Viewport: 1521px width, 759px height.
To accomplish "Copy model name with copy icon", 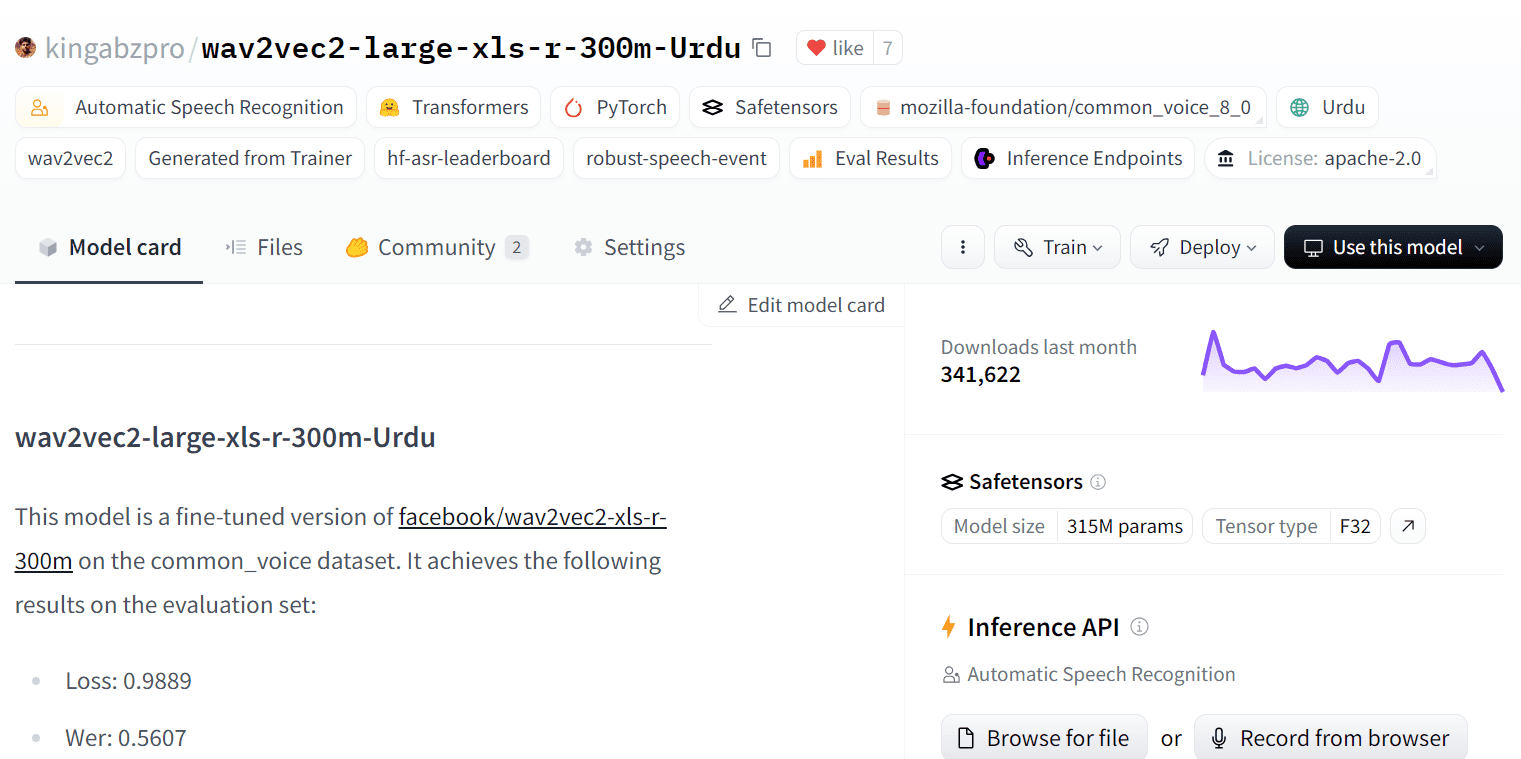I will tap(762, 48).
